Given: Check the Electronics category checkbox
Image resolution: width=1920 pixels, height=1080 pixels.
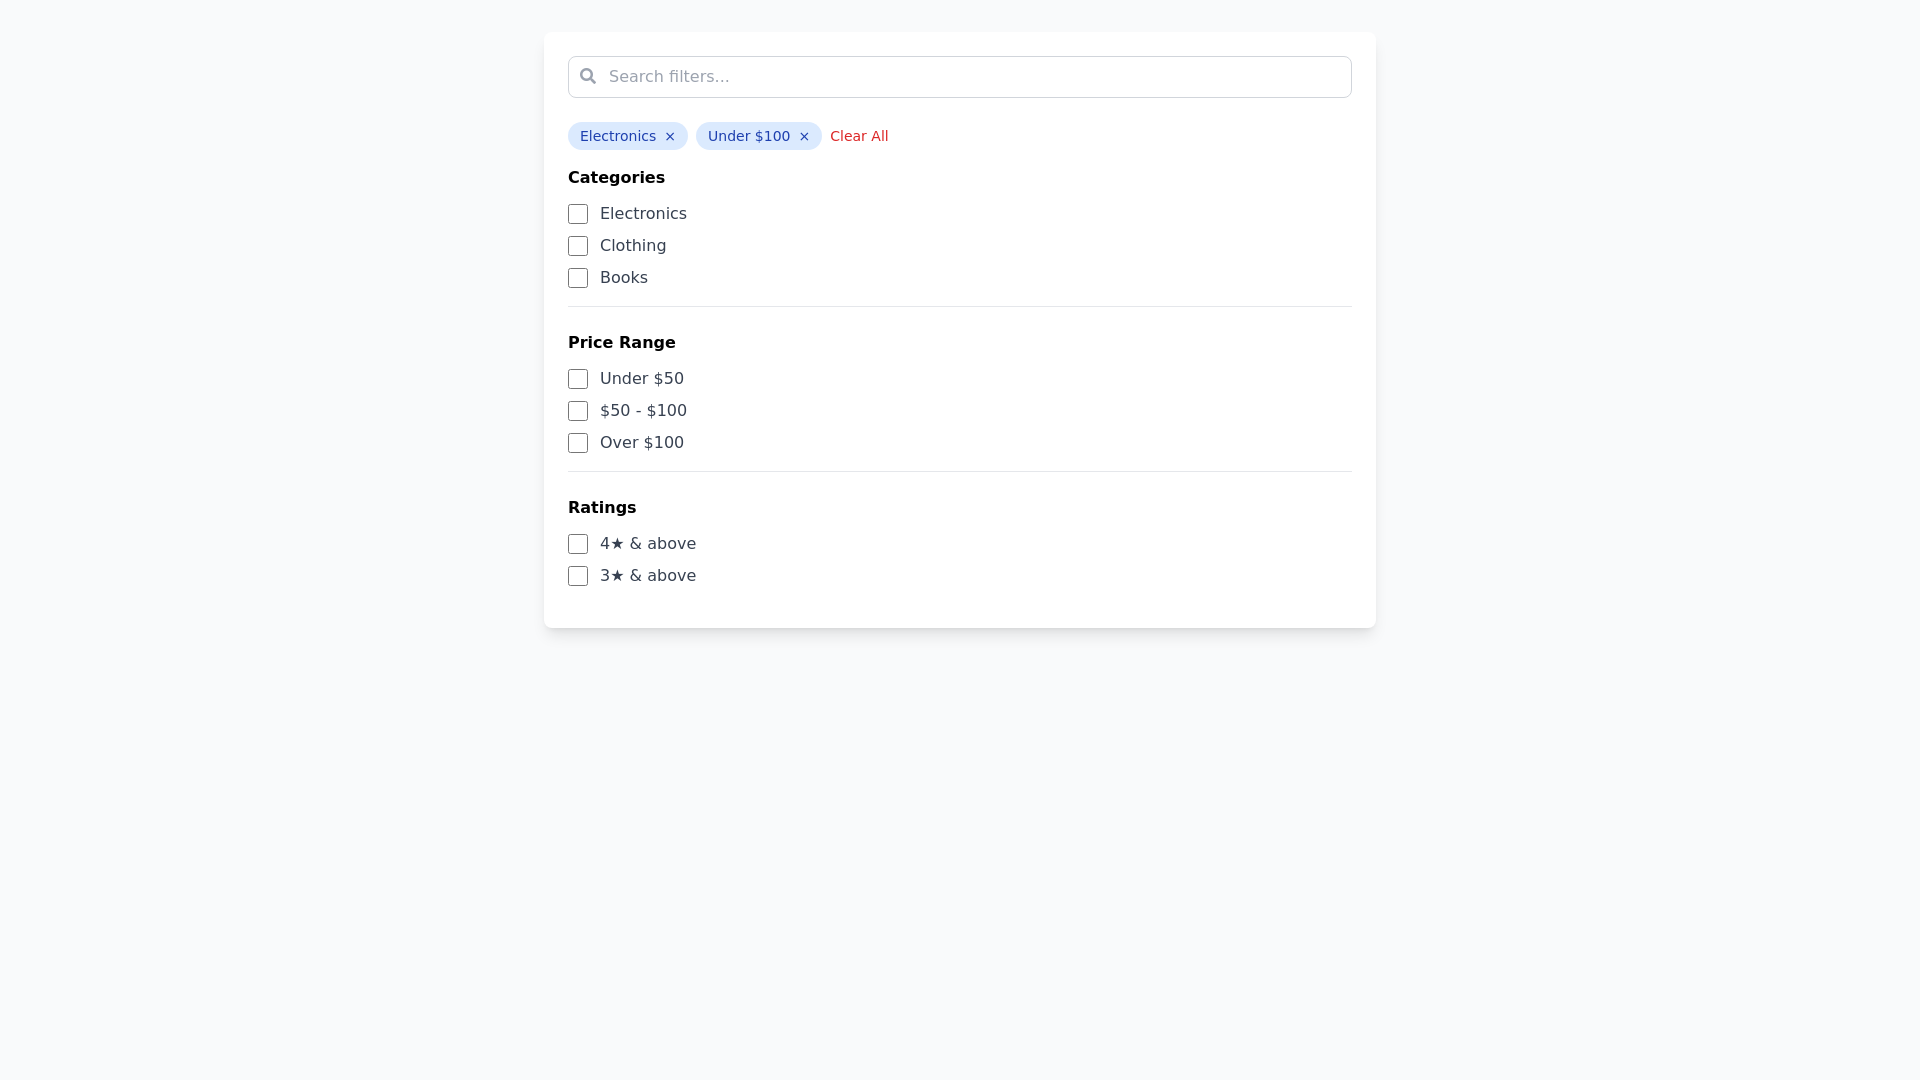Looking at the screenshot, I should point(578,214).
